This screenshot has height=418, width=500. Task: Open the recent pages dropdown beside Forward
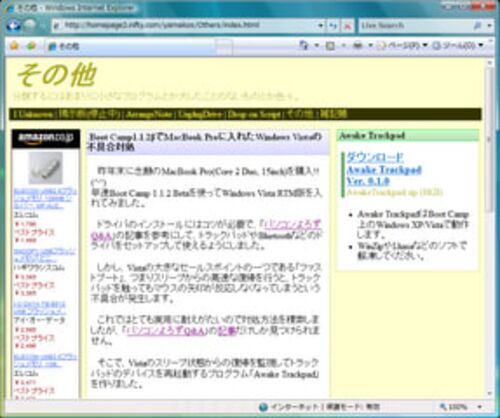tap(42, 26)
